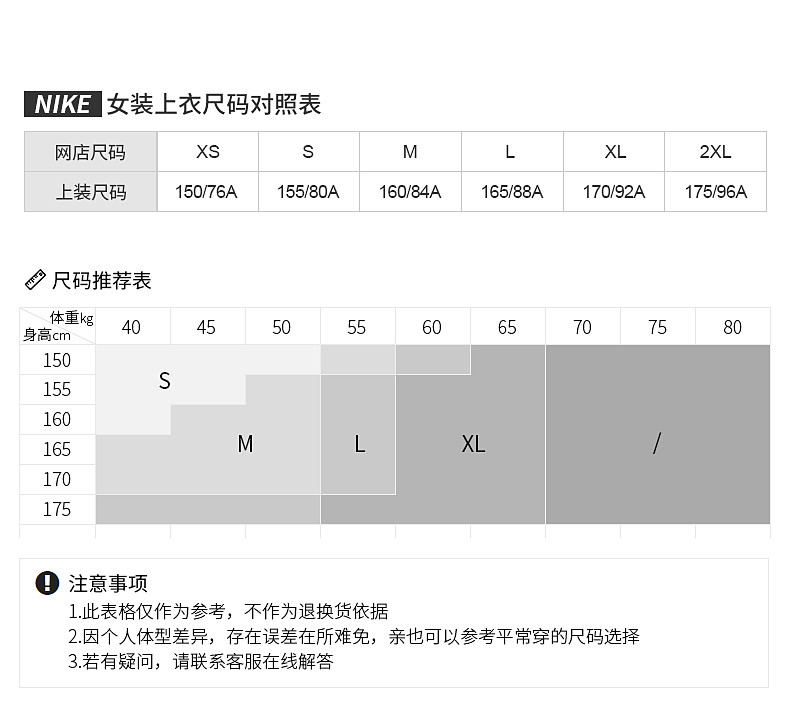Select the XS size header cell

[x=207, y=152]
